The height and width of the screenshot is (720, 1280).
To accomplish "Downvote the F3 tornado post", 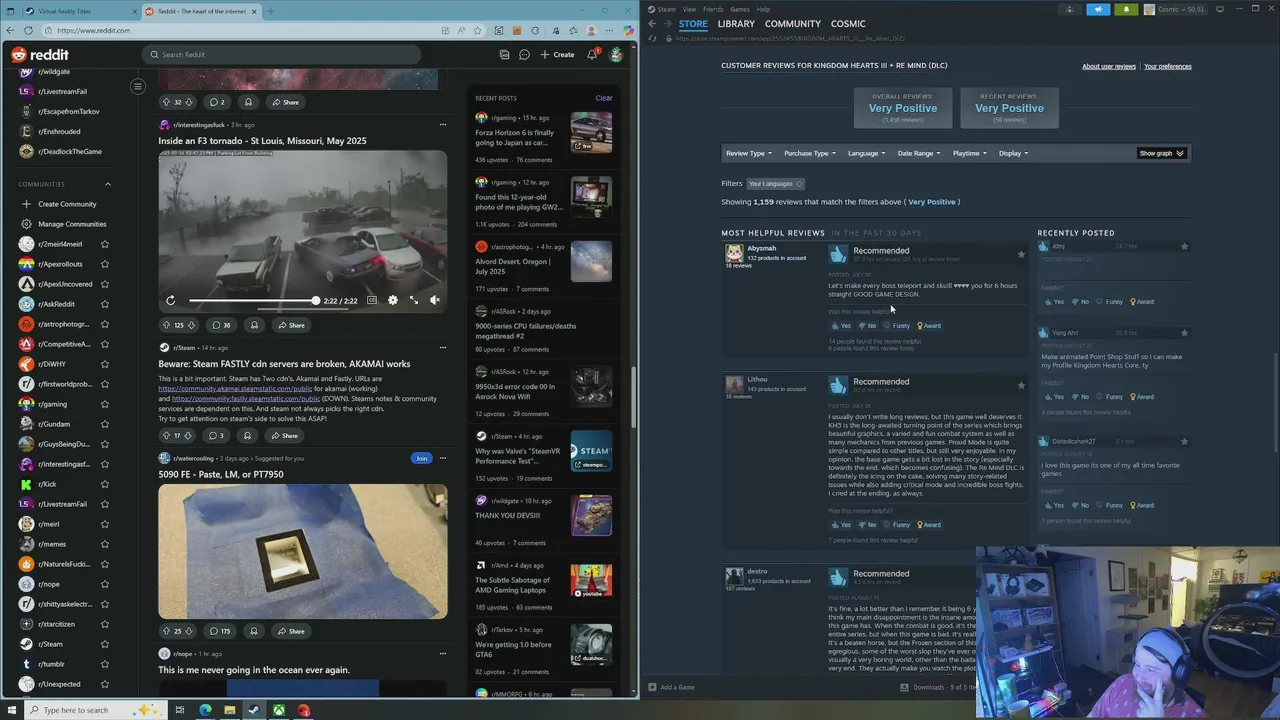I will click(191, 325).
